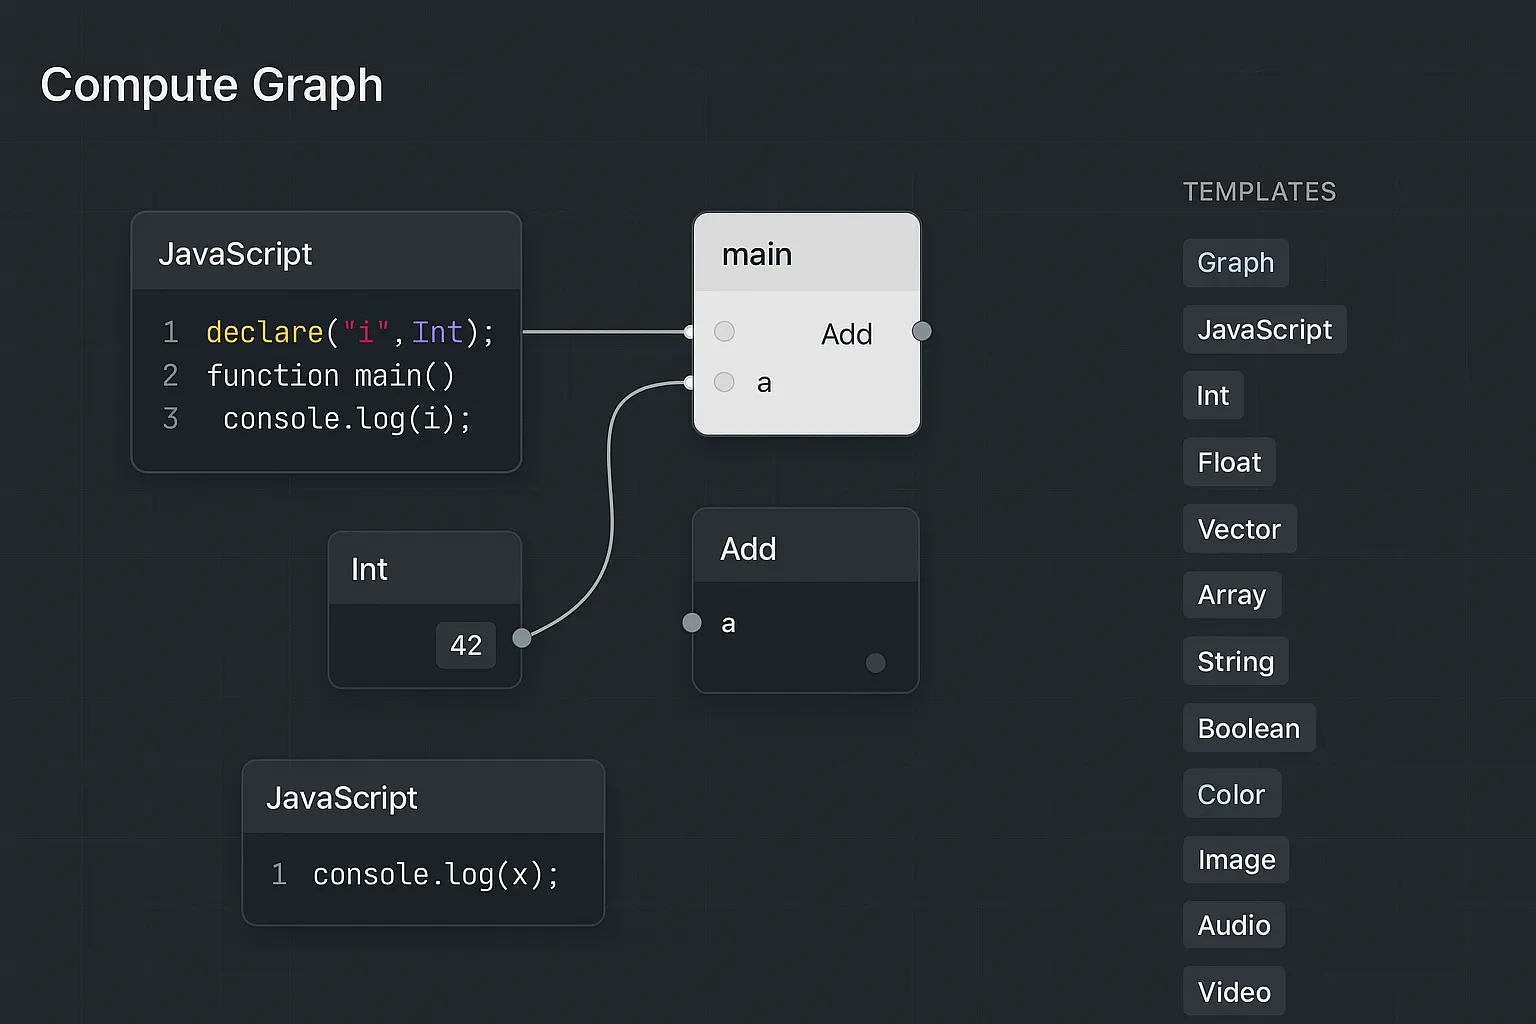Choose the Audio template
The height and width of the screenshot is (1024, 1536).
point(1233,925)
